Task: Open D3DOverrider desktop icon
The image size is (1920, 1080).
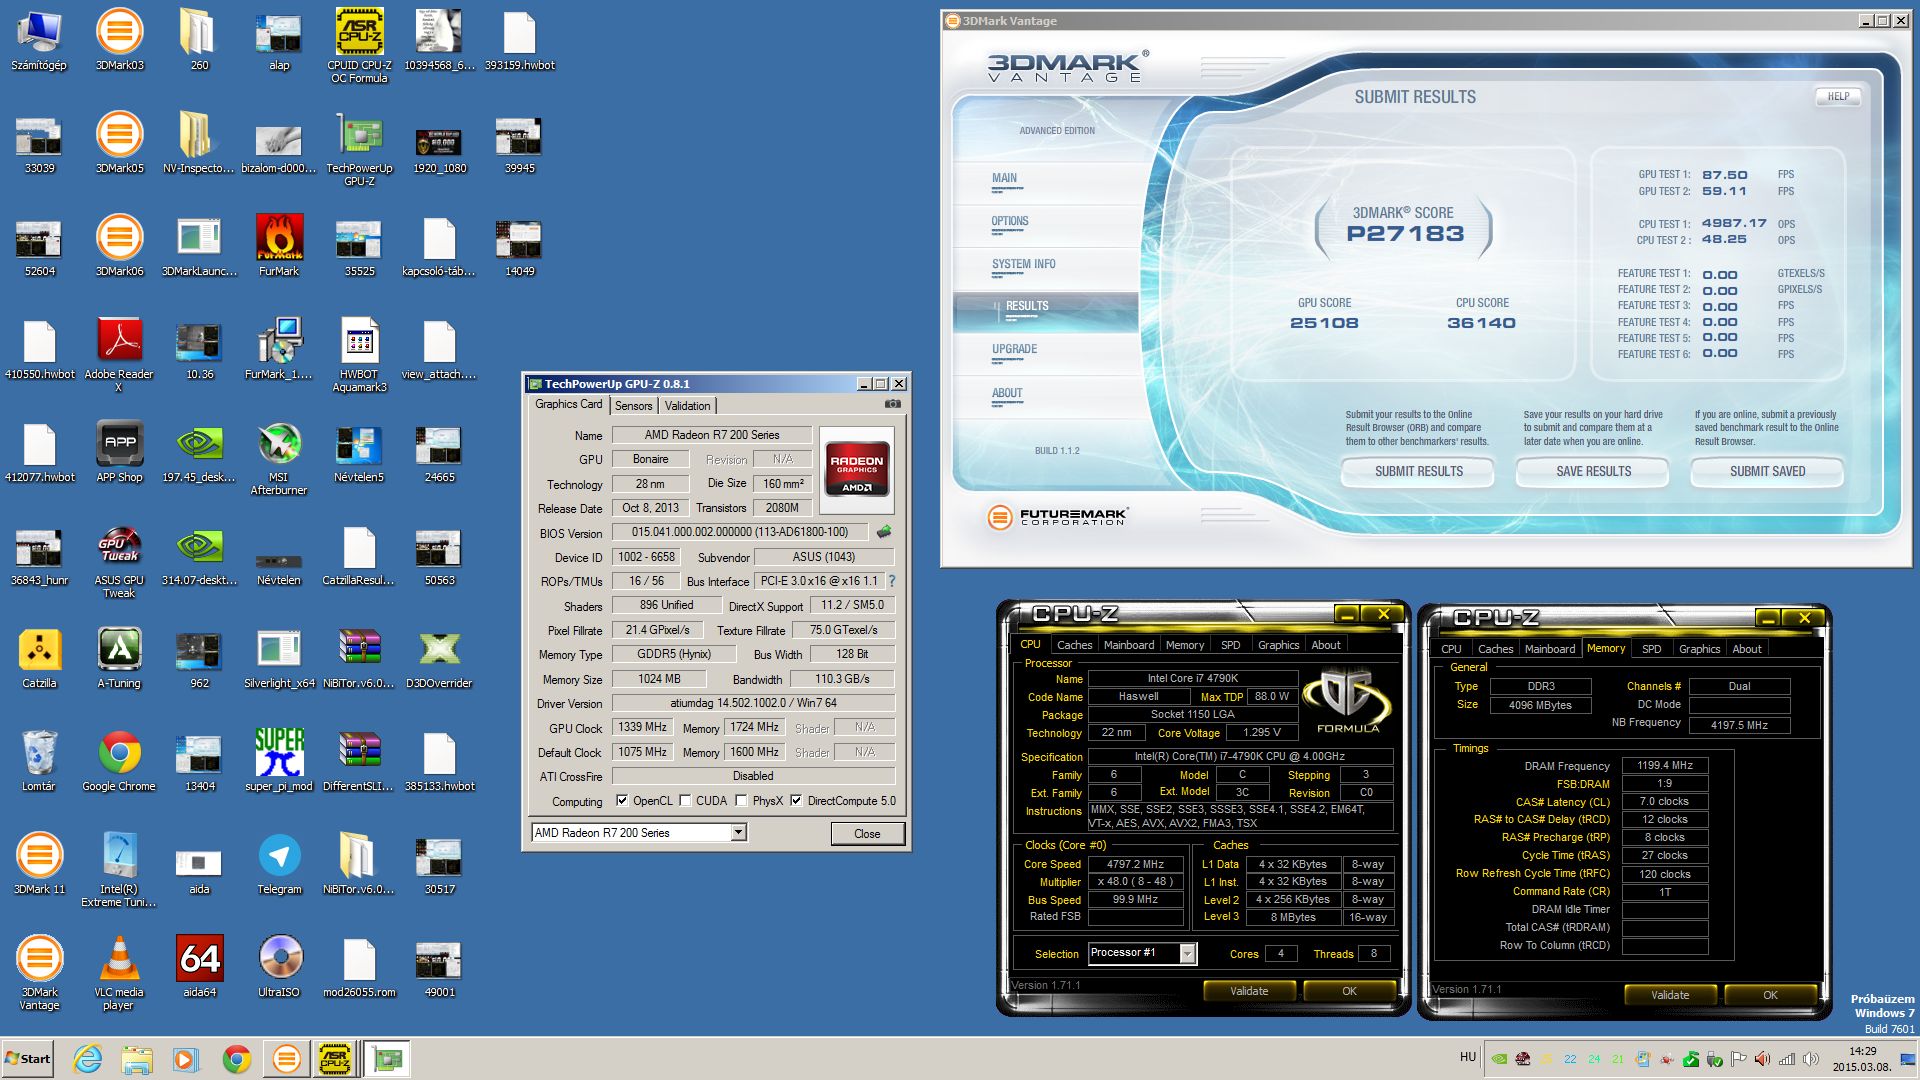Action: (x=439, y=658)
